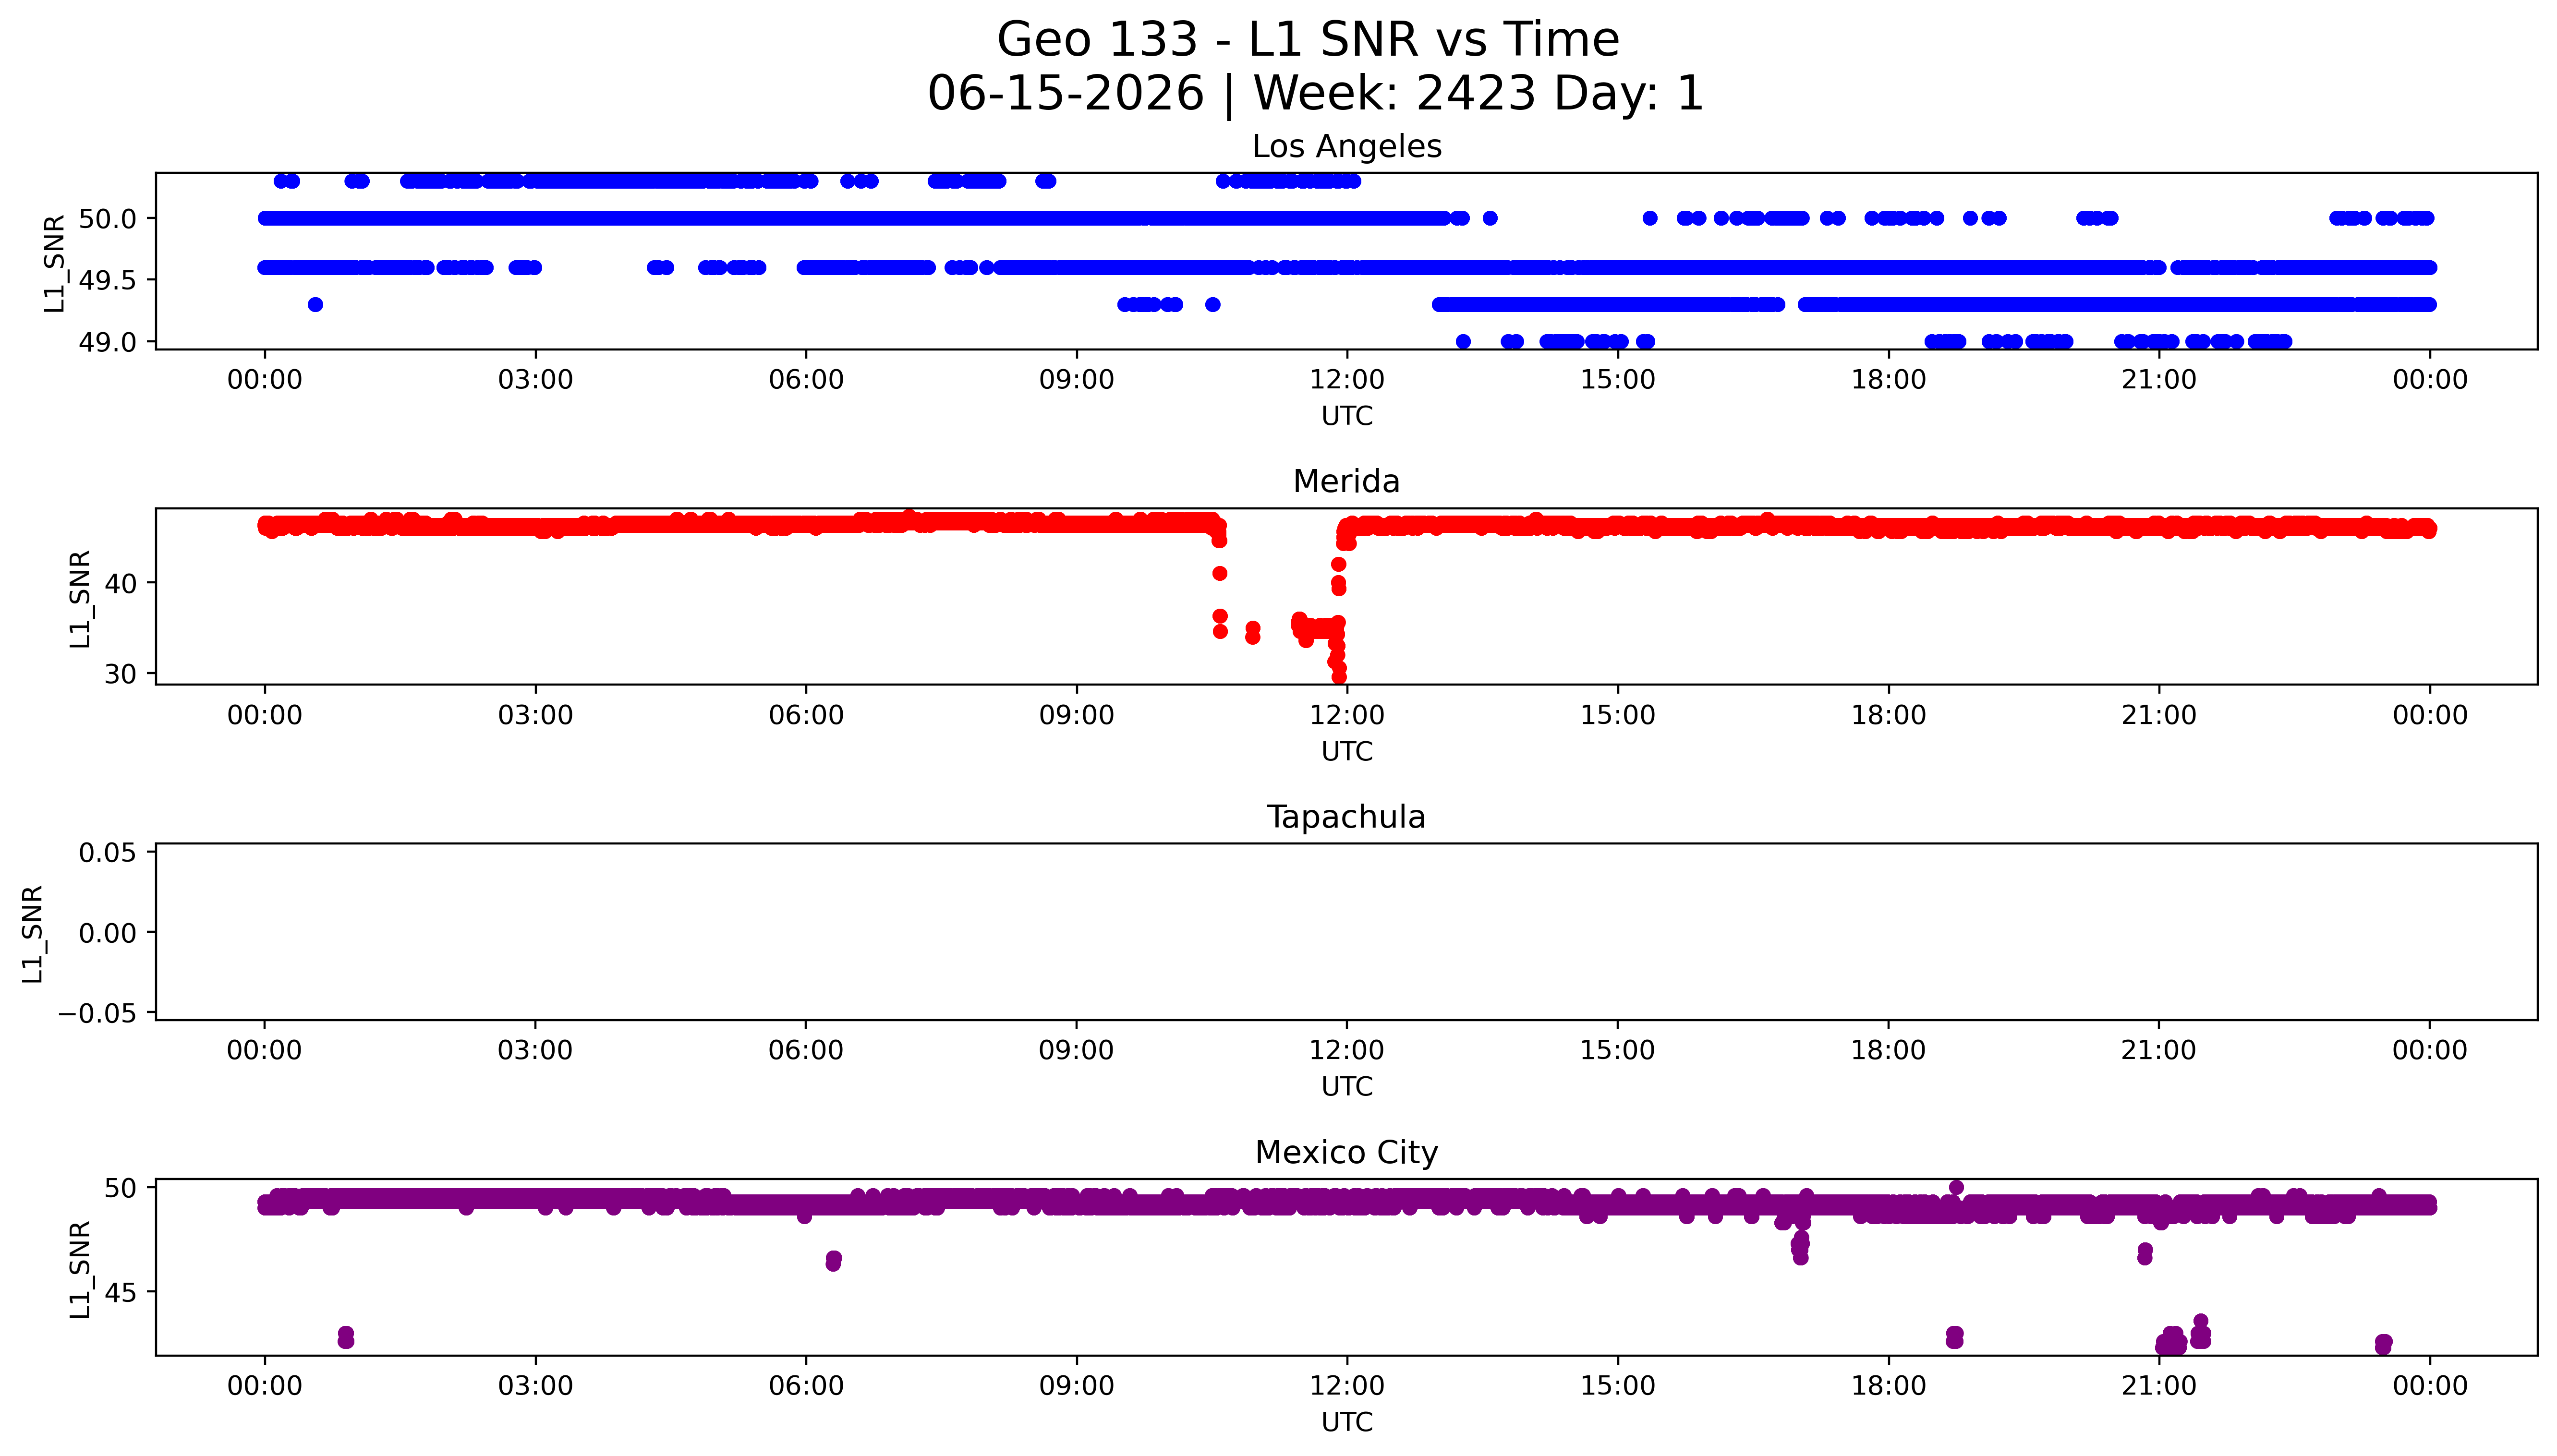Click the Merida subplot title
The height and width of the screenshot is (1456, 2557).
(x=1346, y=481)
